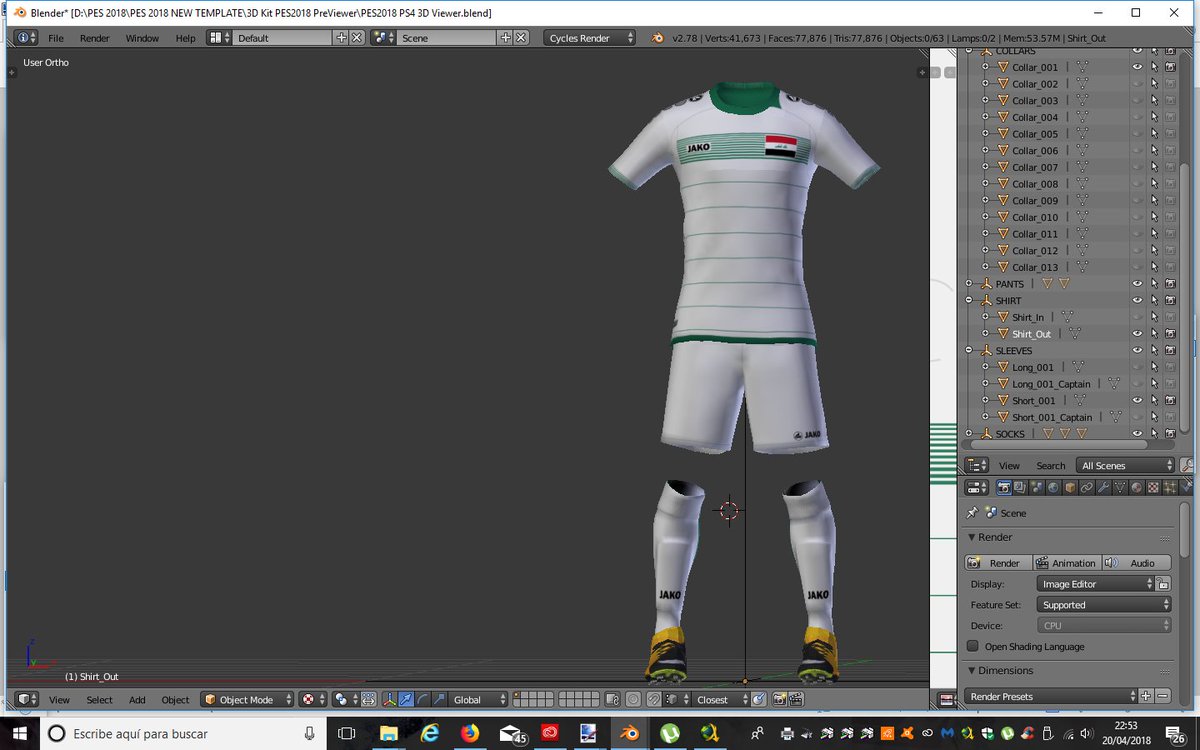
Task: Select the scale manipulator icon
Action: (439, 700)
